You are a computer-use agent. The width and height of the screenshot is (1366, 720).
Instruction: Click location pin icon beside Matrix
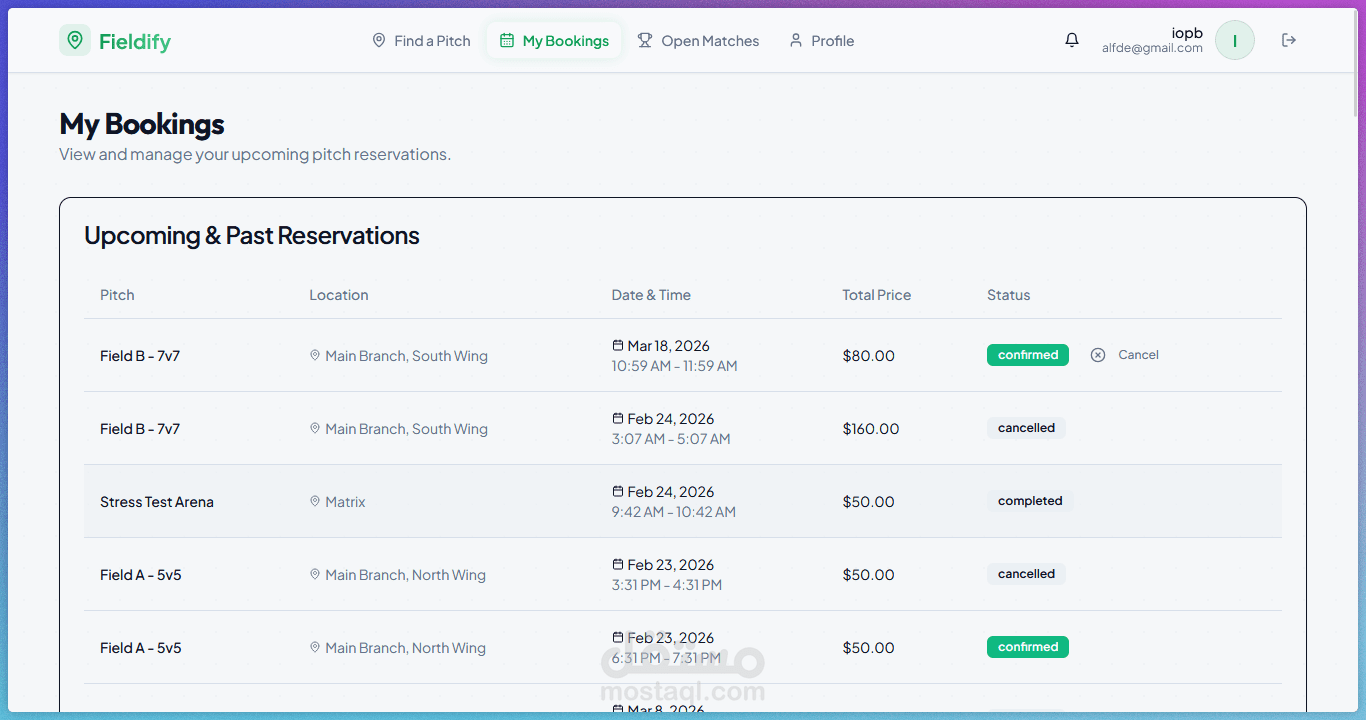[x=315, y=501]
